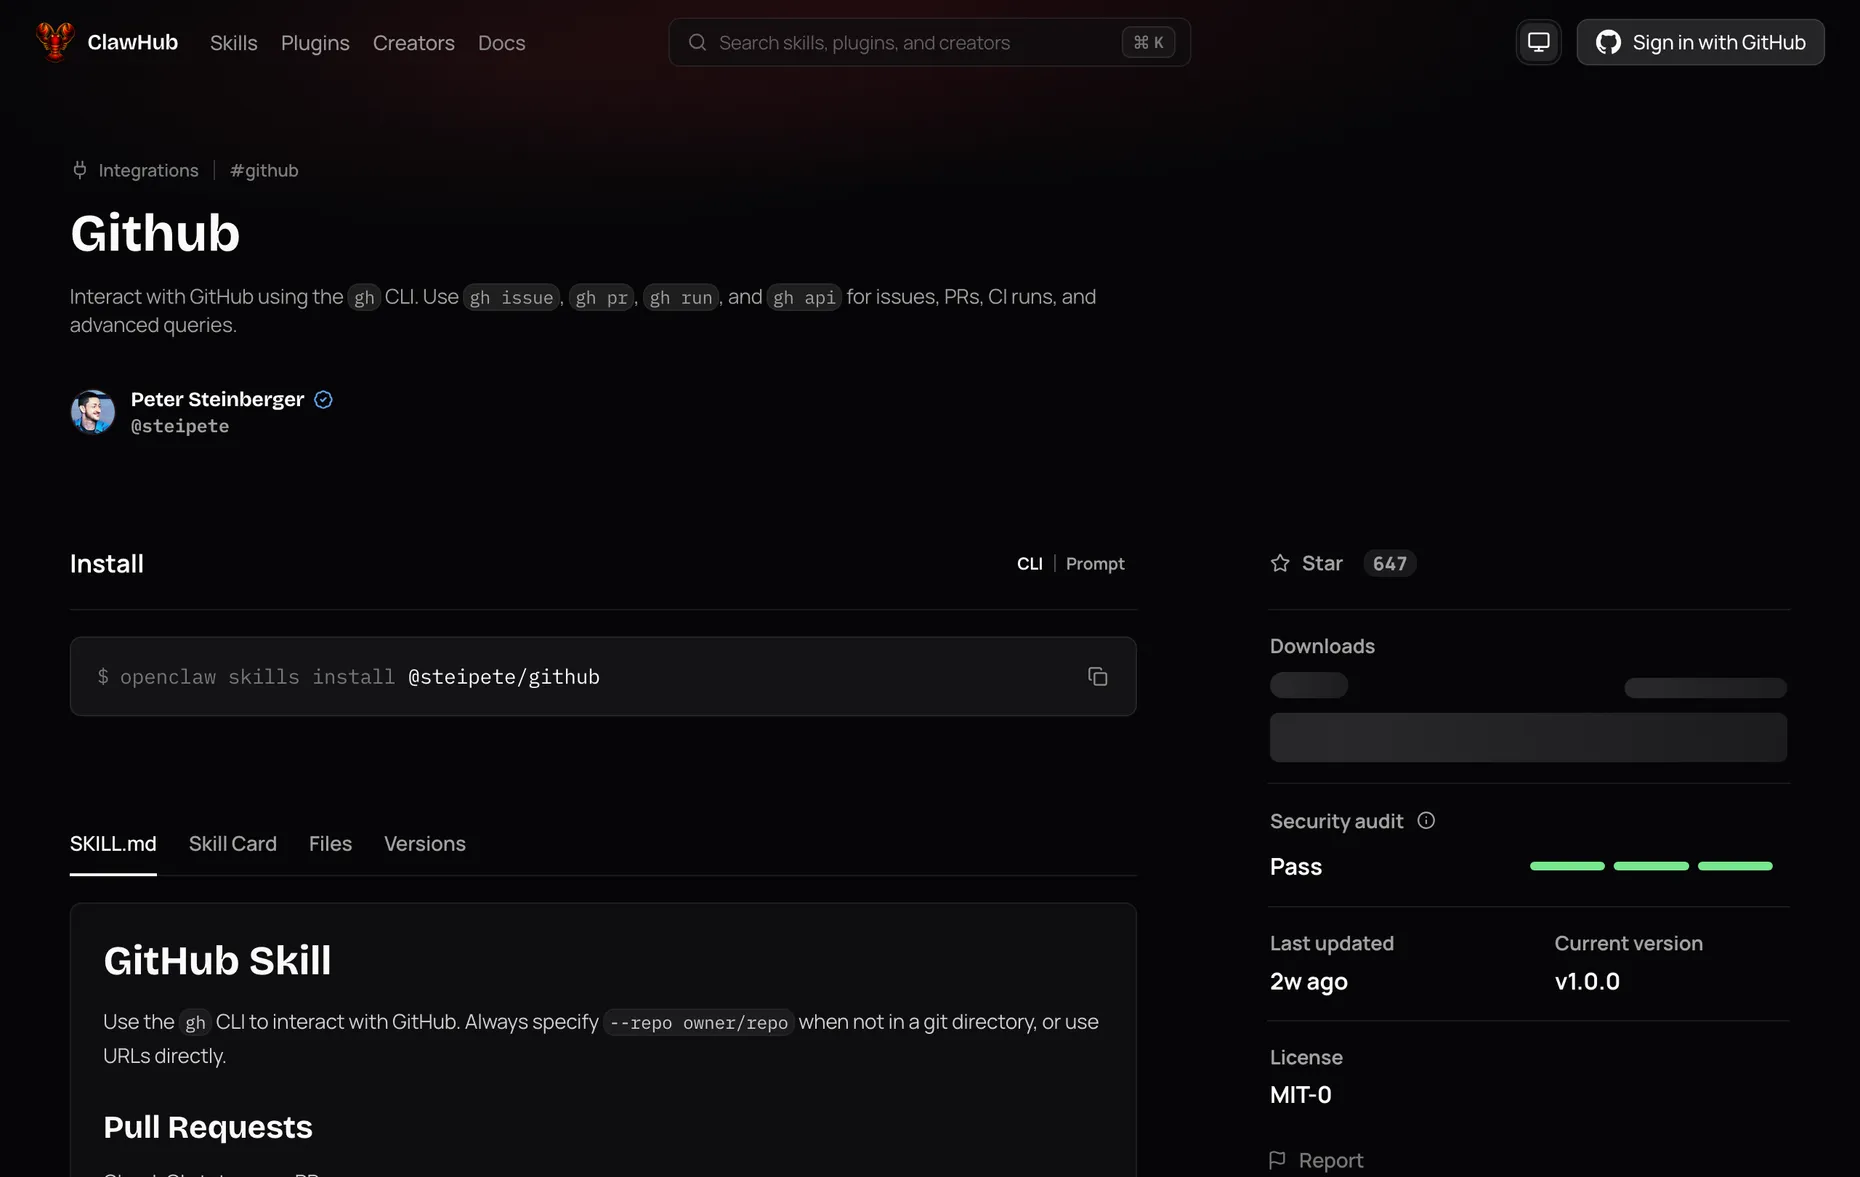Click the MIT-0 license value
The image size is (1860, 1177).
pyautogui.click(x=1300, y=1095)
